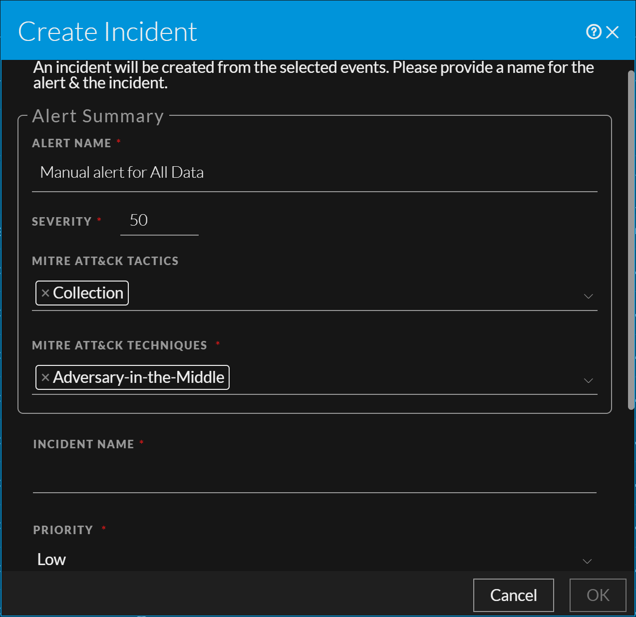Select the Adversary-in-the-Middle tag chip

[x=138, y=378]
